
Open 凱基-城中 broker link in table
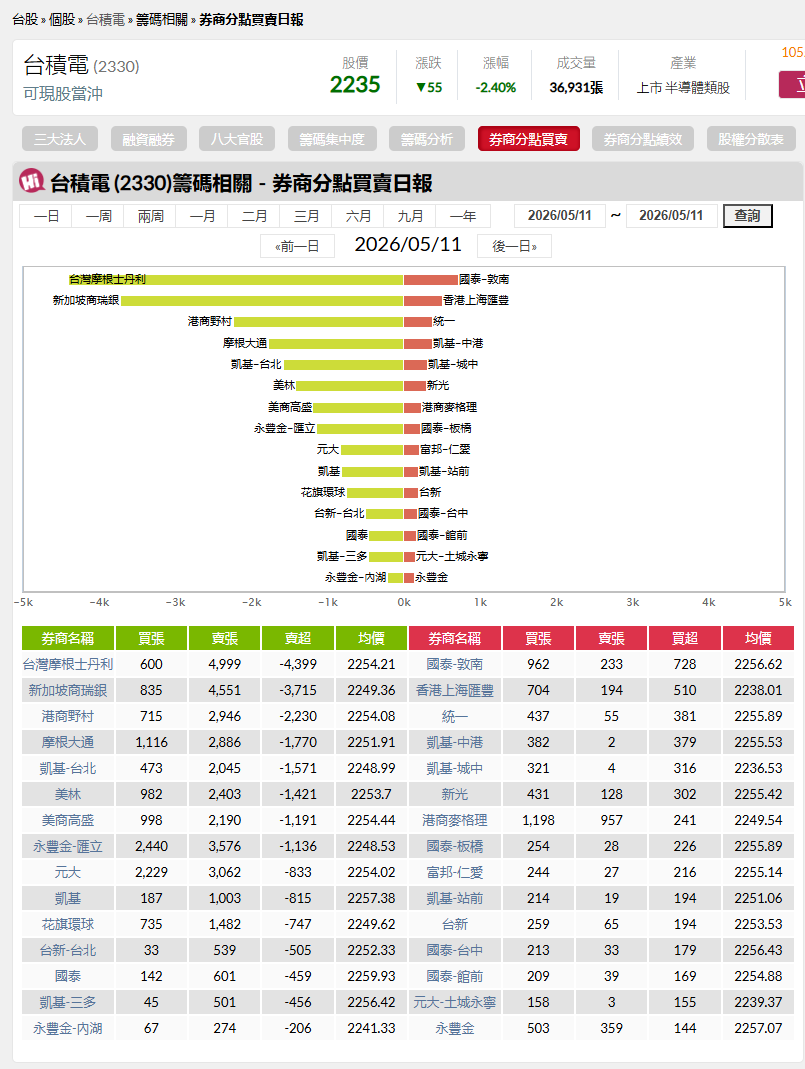455,768
